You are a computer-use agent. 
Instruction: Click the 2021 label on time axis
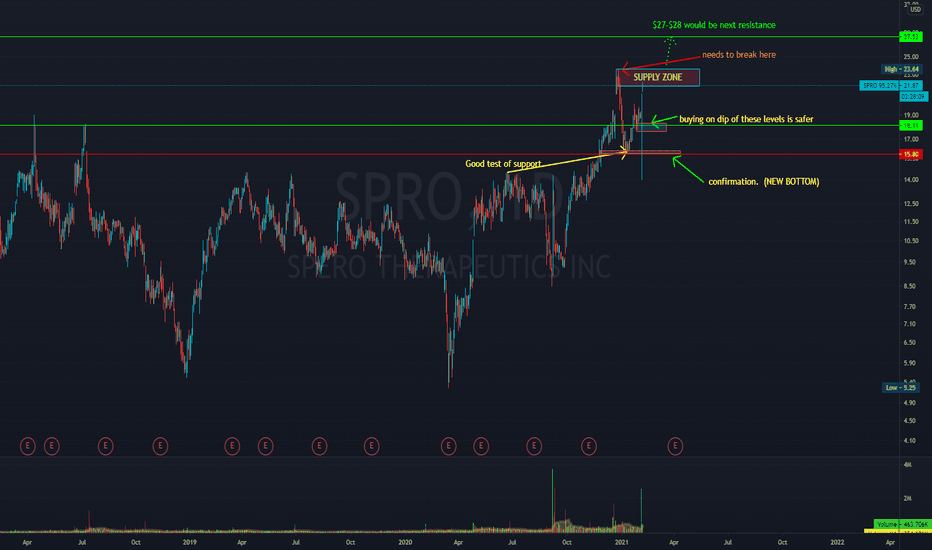pos(622,542)
